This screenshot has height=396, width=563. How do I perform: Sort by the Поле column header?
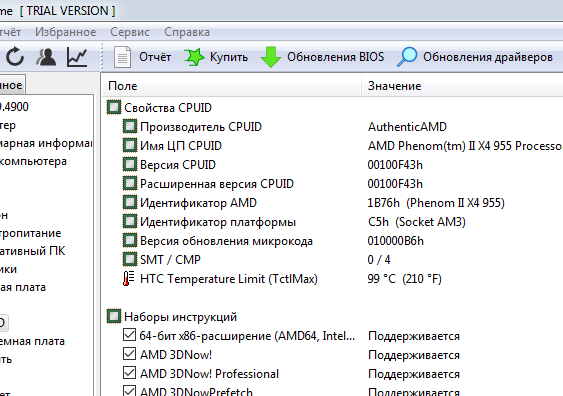[x=232, y=86]
